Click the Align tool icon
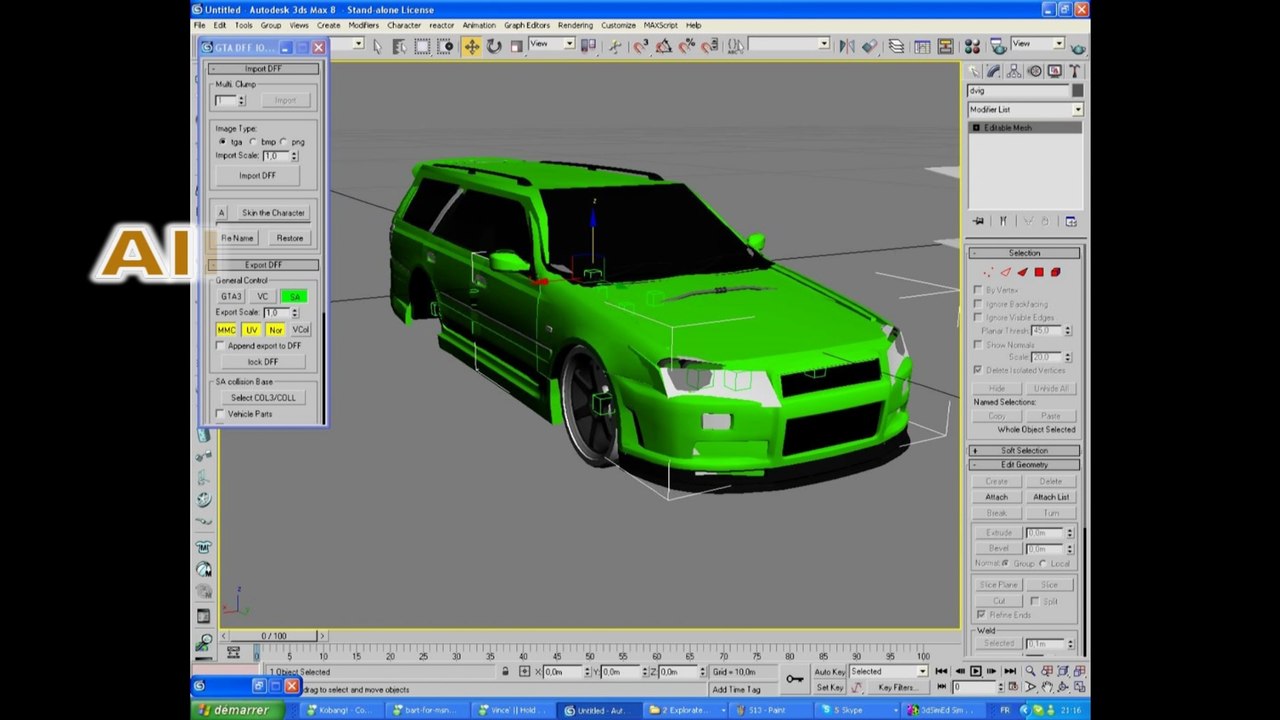Screen dimensions: 1280x720 click(870, 46)
